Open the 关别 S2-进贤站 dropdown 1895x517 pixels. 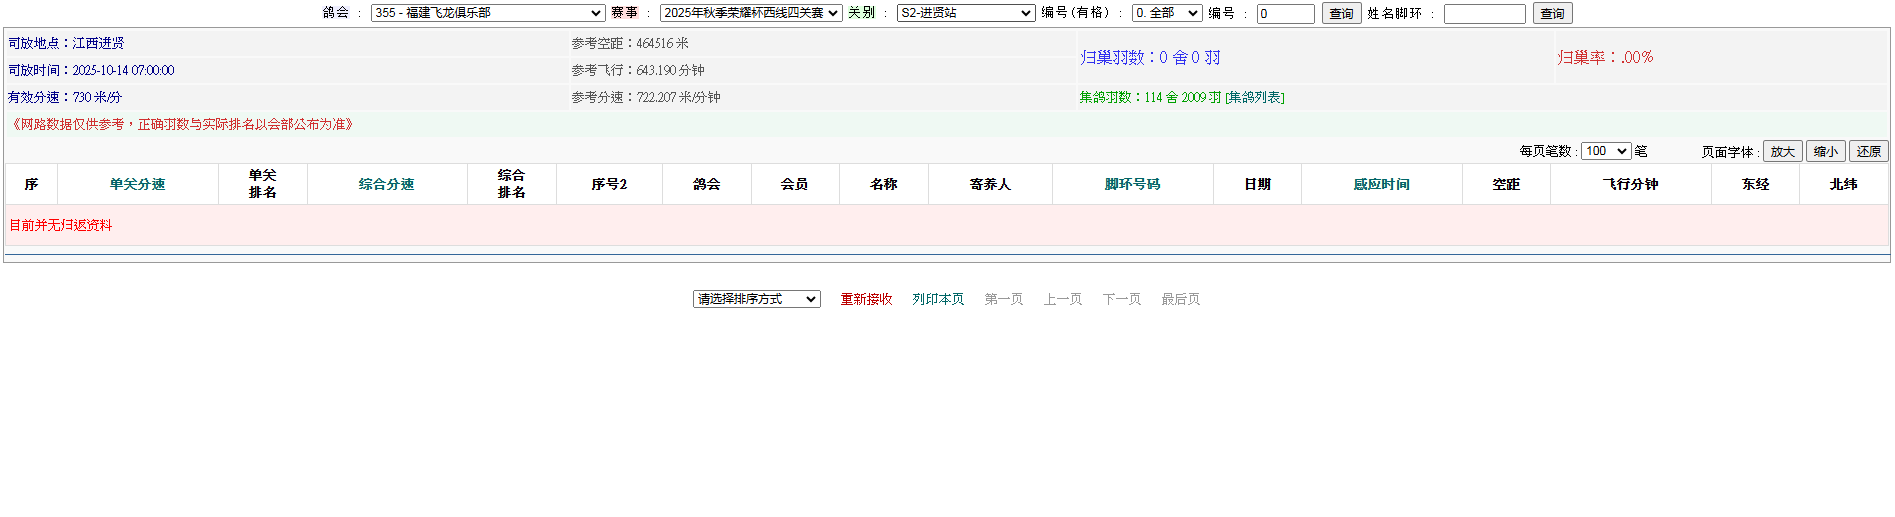pyautogui.click(x=965, y=13)
